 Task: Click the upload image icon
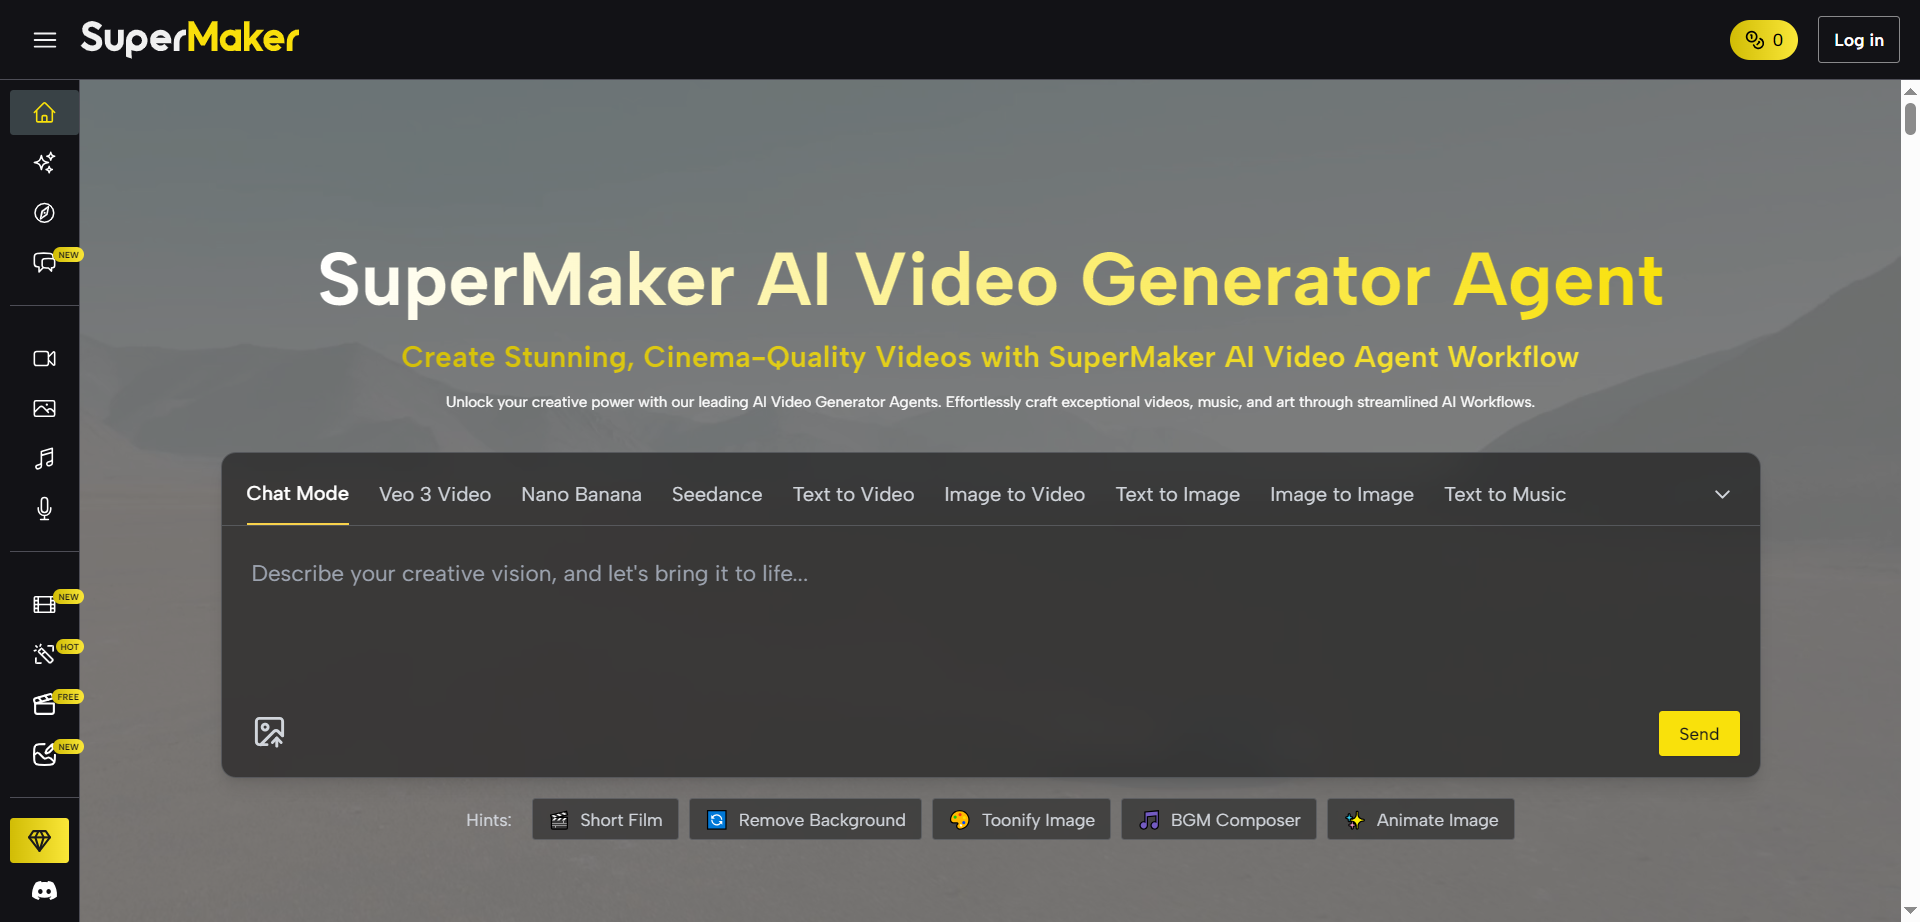coord(269,732)
